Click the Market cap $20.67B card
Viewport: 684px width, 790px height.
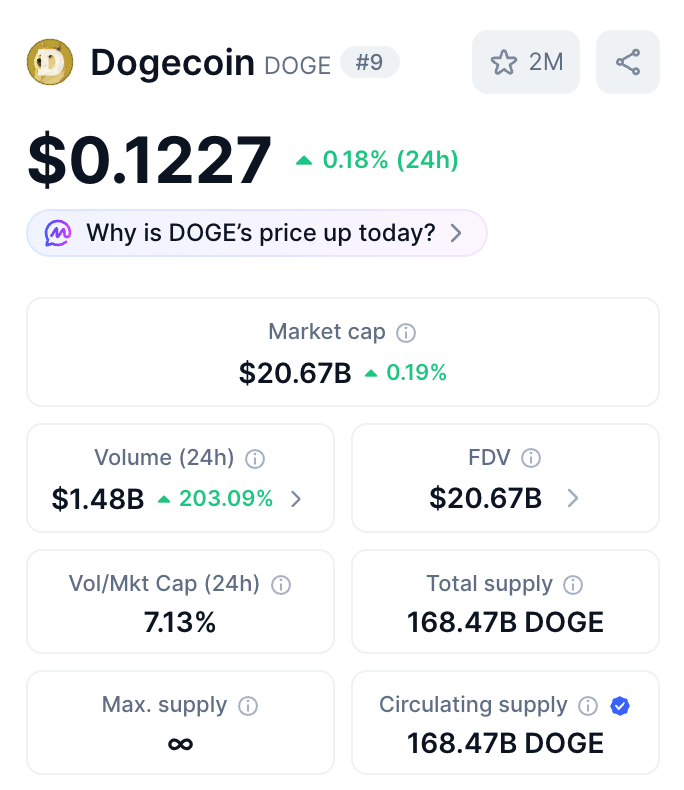(343, 352)
